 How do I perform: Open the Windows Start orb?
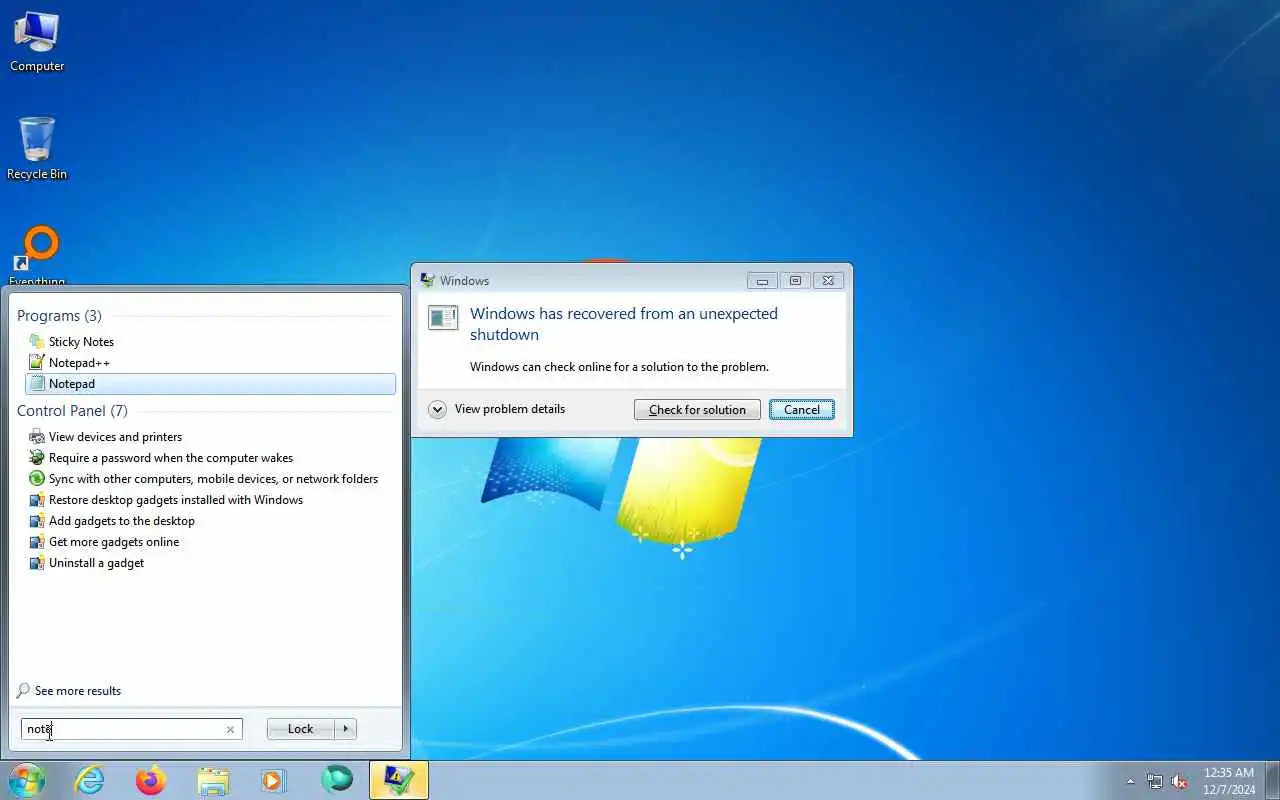26,780
